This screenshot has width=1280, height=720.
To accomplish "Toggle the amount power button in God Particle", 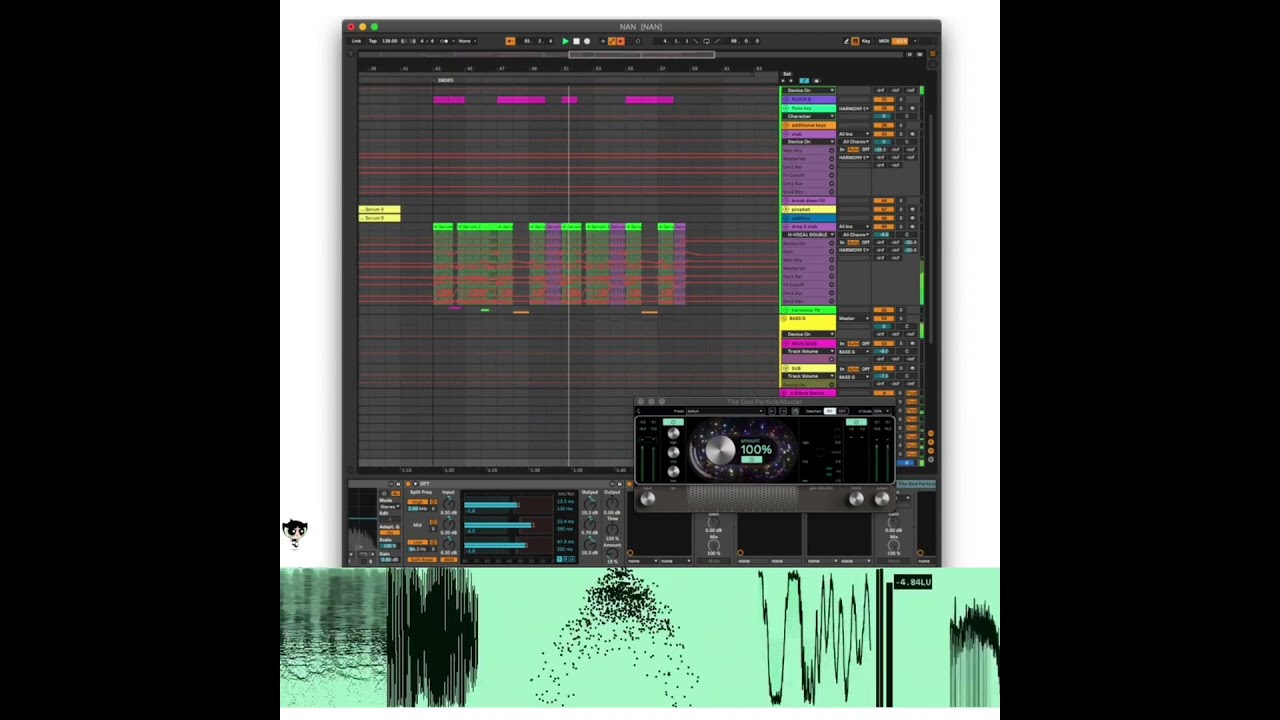I will tap(752, 460).
